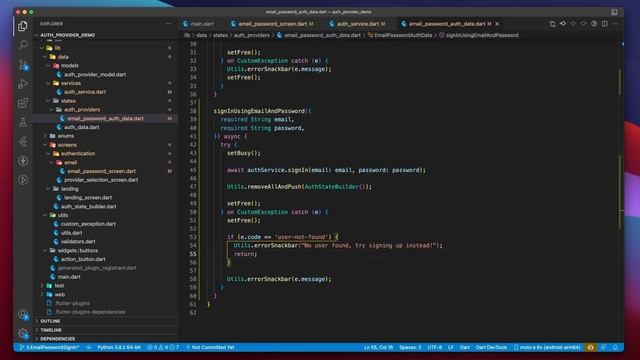Screen dimensions: 640x360
Task: Expand the web folder
Action: click(x=60, y=294)
